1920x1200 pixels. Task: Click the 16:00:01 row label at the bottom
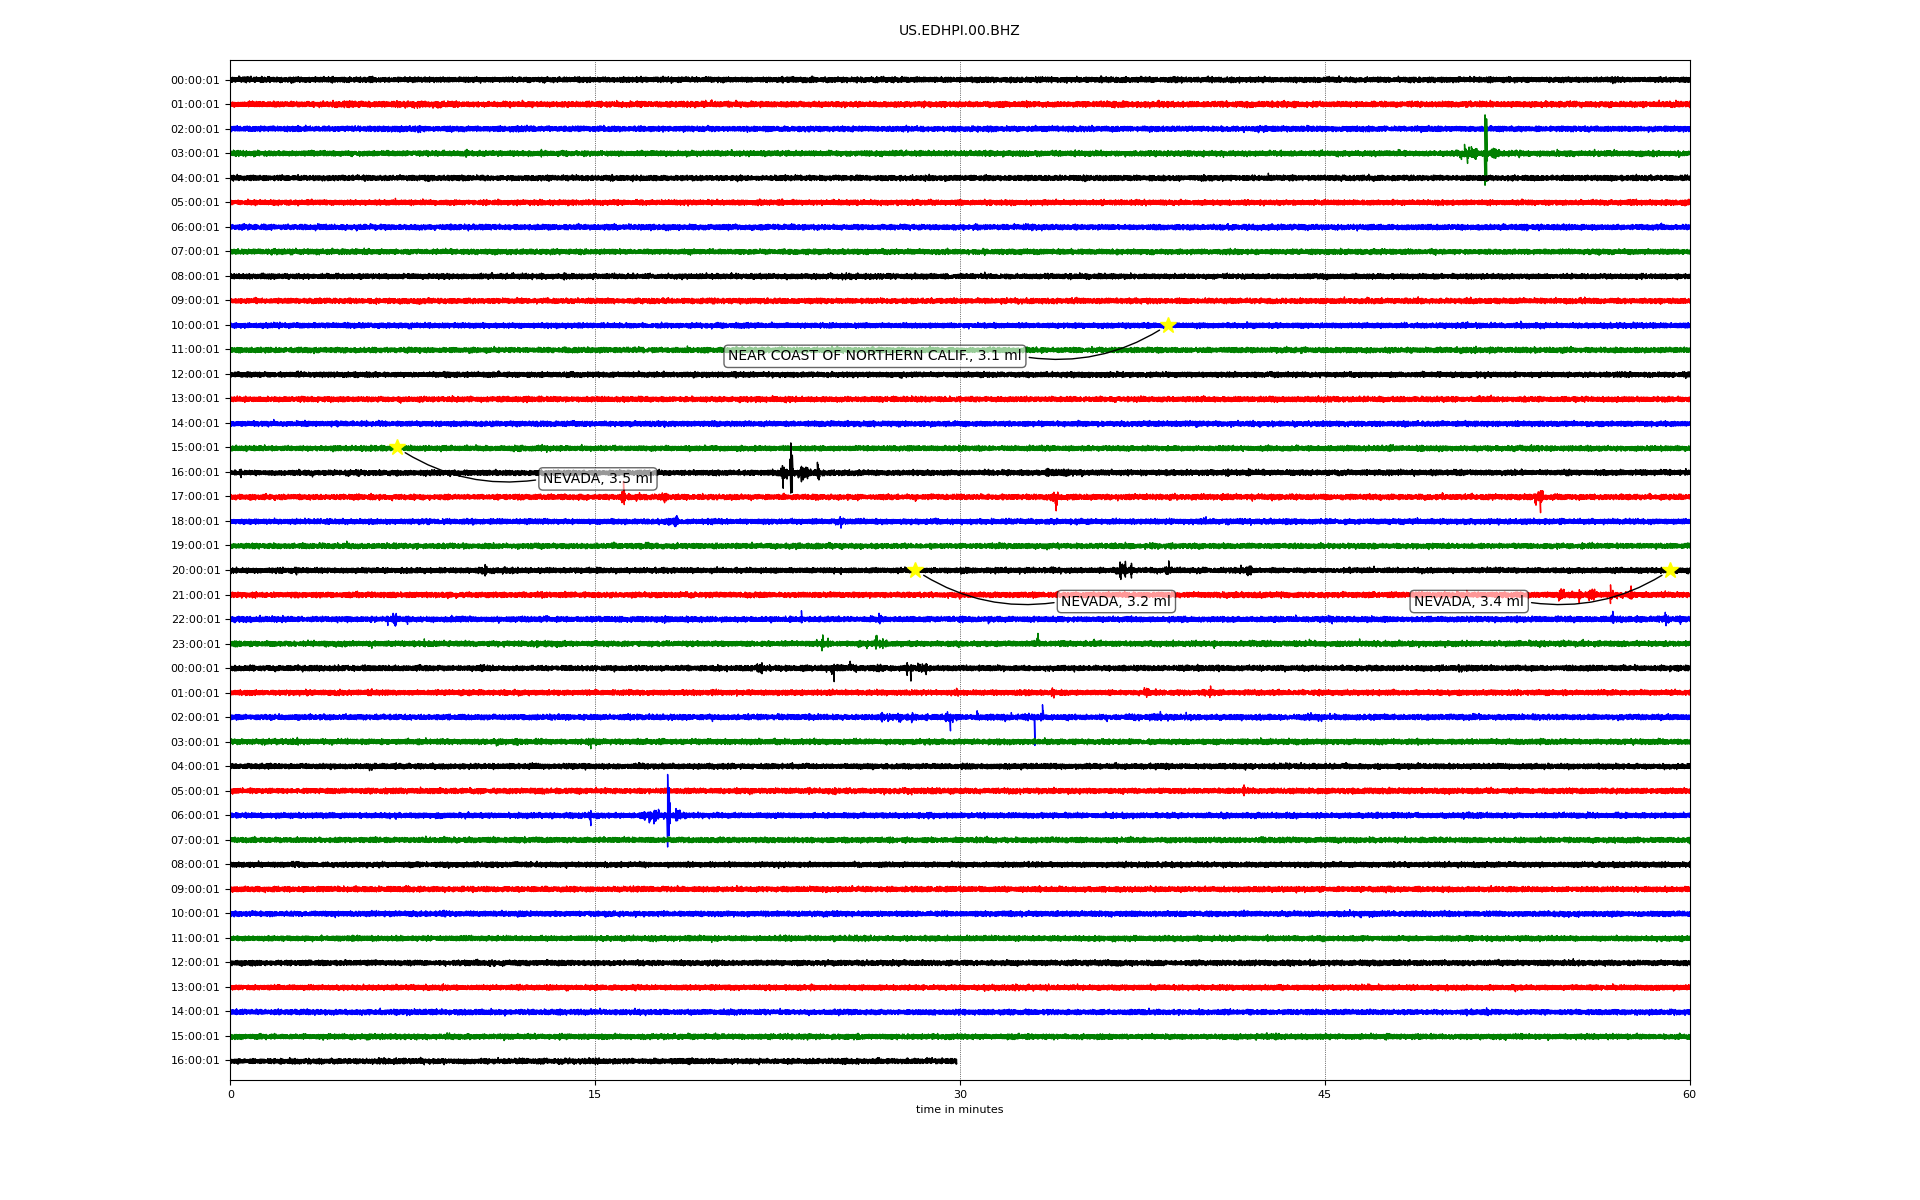point(195,1061)
